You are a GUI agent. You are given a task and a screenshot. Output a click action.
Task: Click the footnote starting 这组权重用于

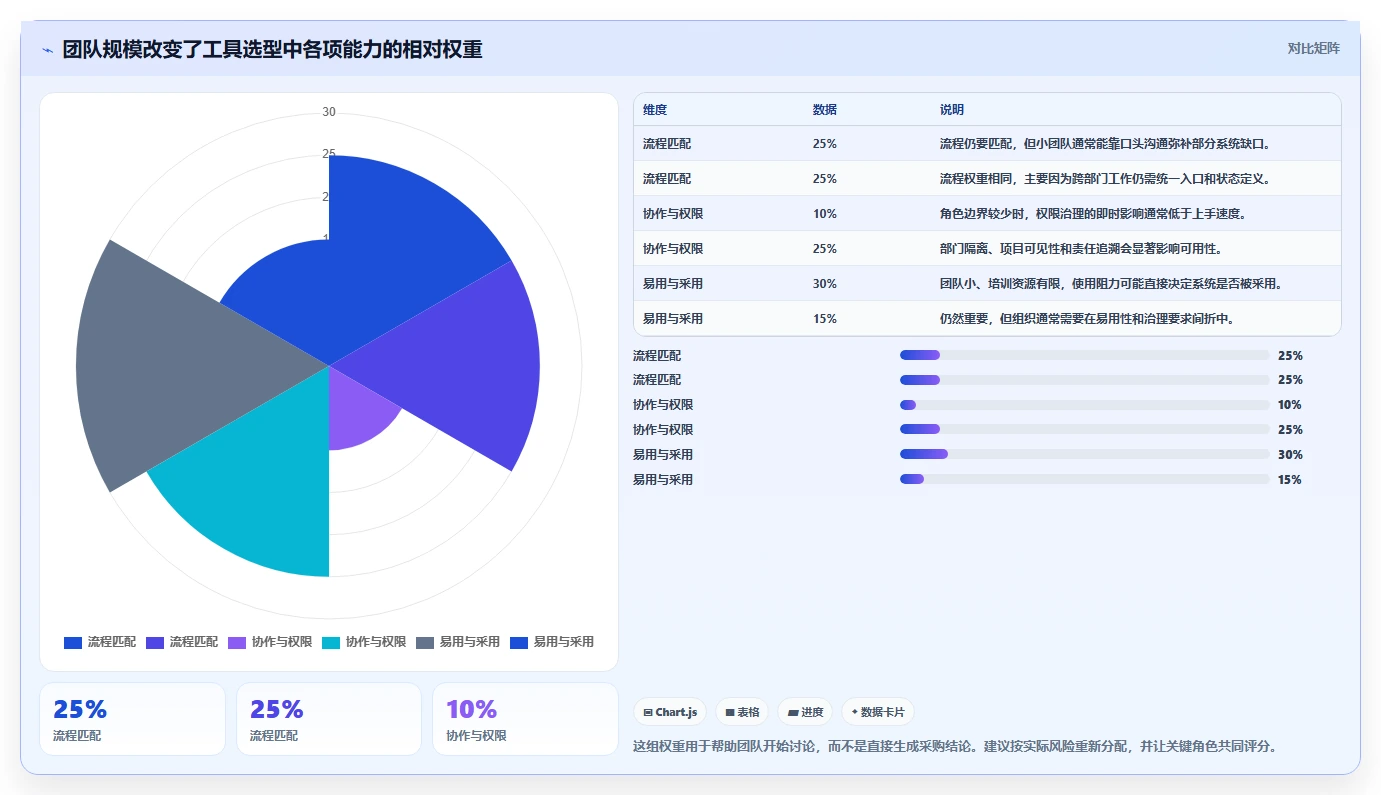955,746
